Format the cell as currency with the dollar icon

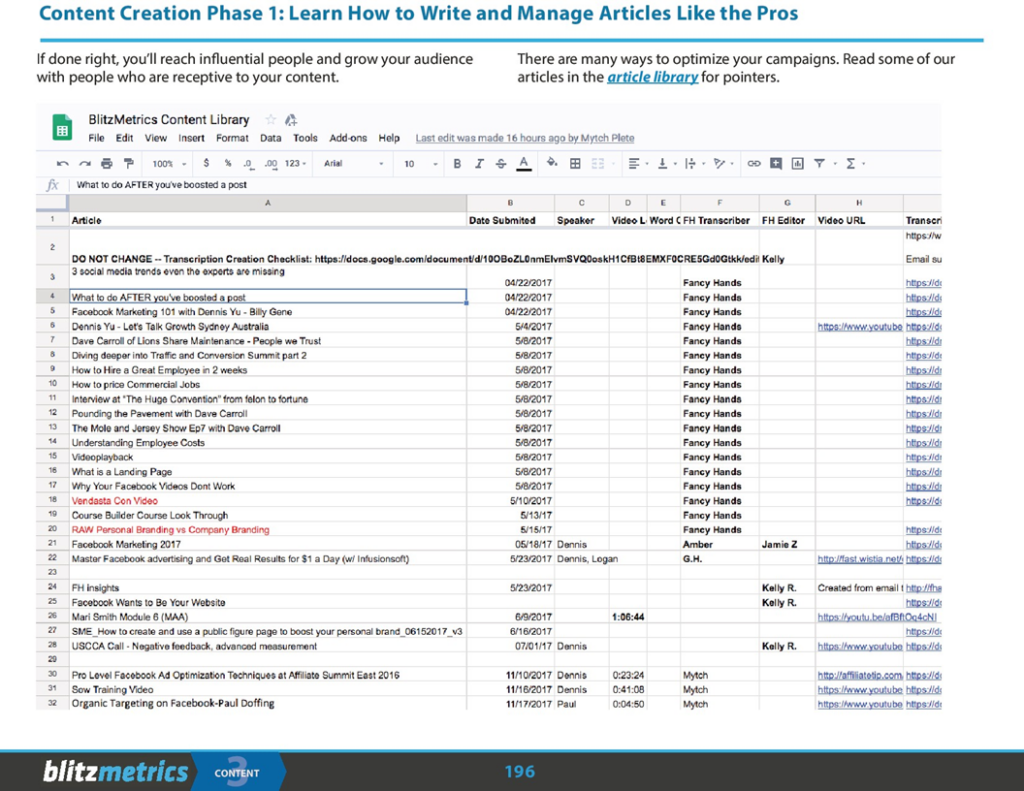(206, 163)
